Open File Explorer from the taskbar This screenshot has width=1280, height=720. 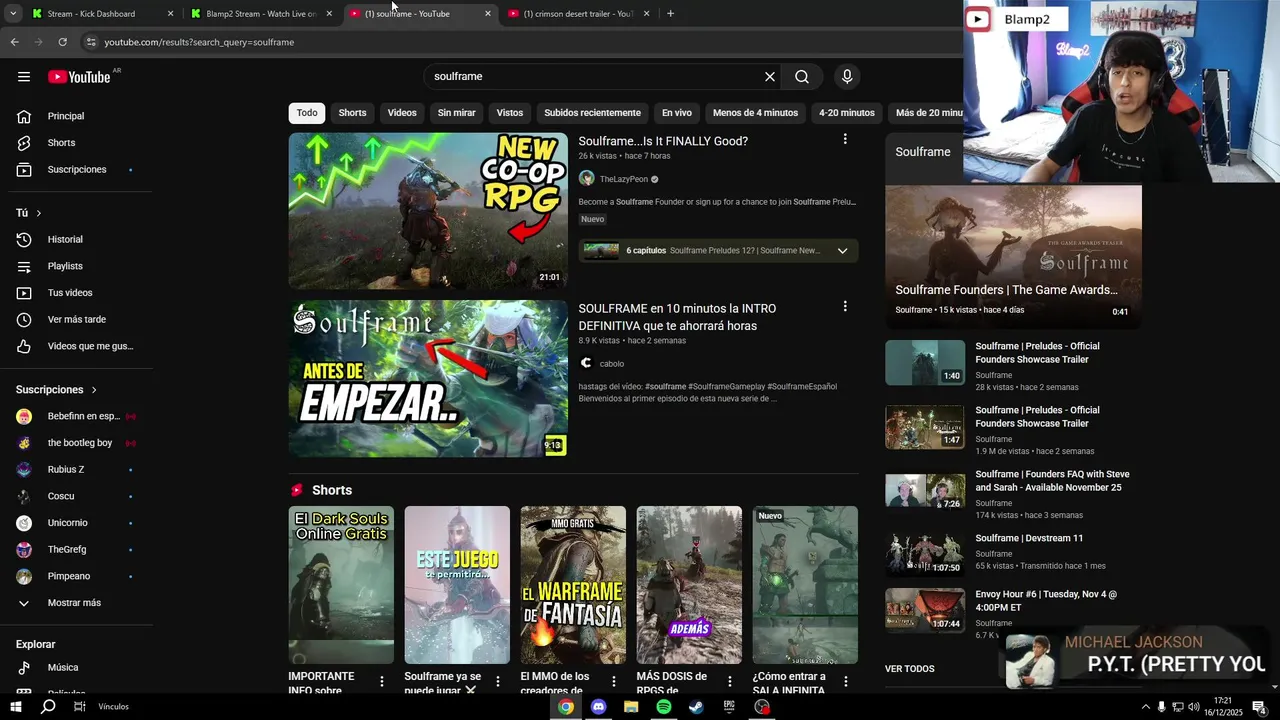coord(631,707)
